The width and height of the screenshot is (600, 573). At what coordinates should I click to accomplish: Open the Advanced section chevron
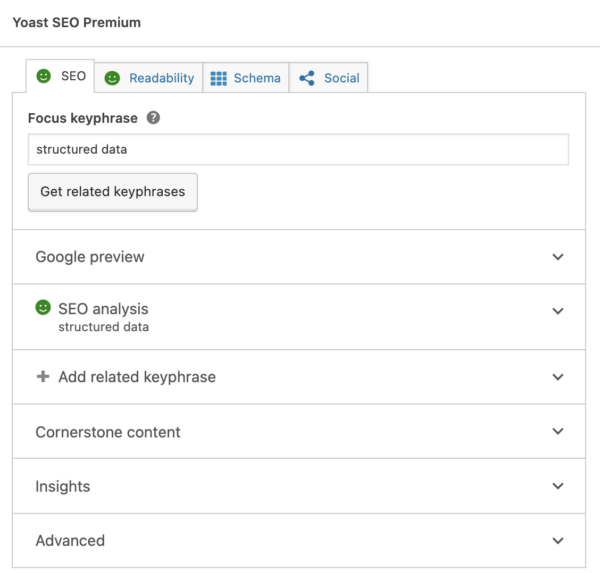(558, 540)
